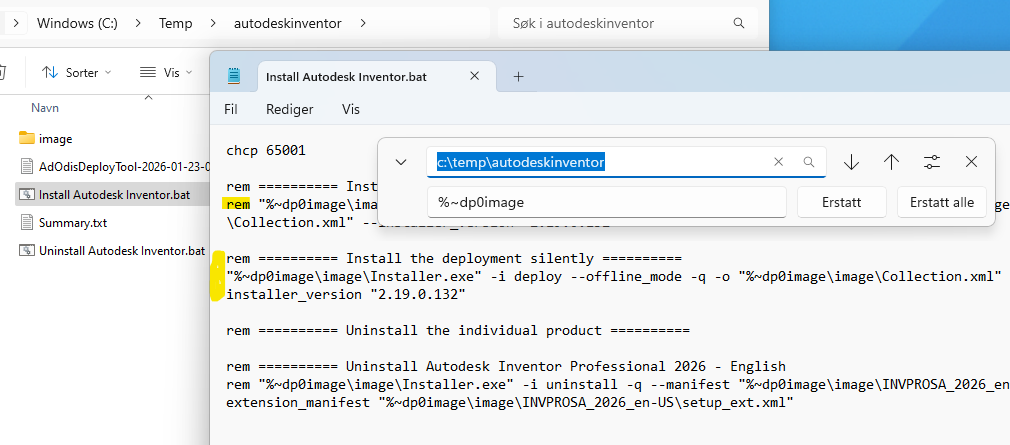The height and width of the screenshot is (445, 1010).
Task: Open the search options sliders icon
Action: (x=931, y=162)
